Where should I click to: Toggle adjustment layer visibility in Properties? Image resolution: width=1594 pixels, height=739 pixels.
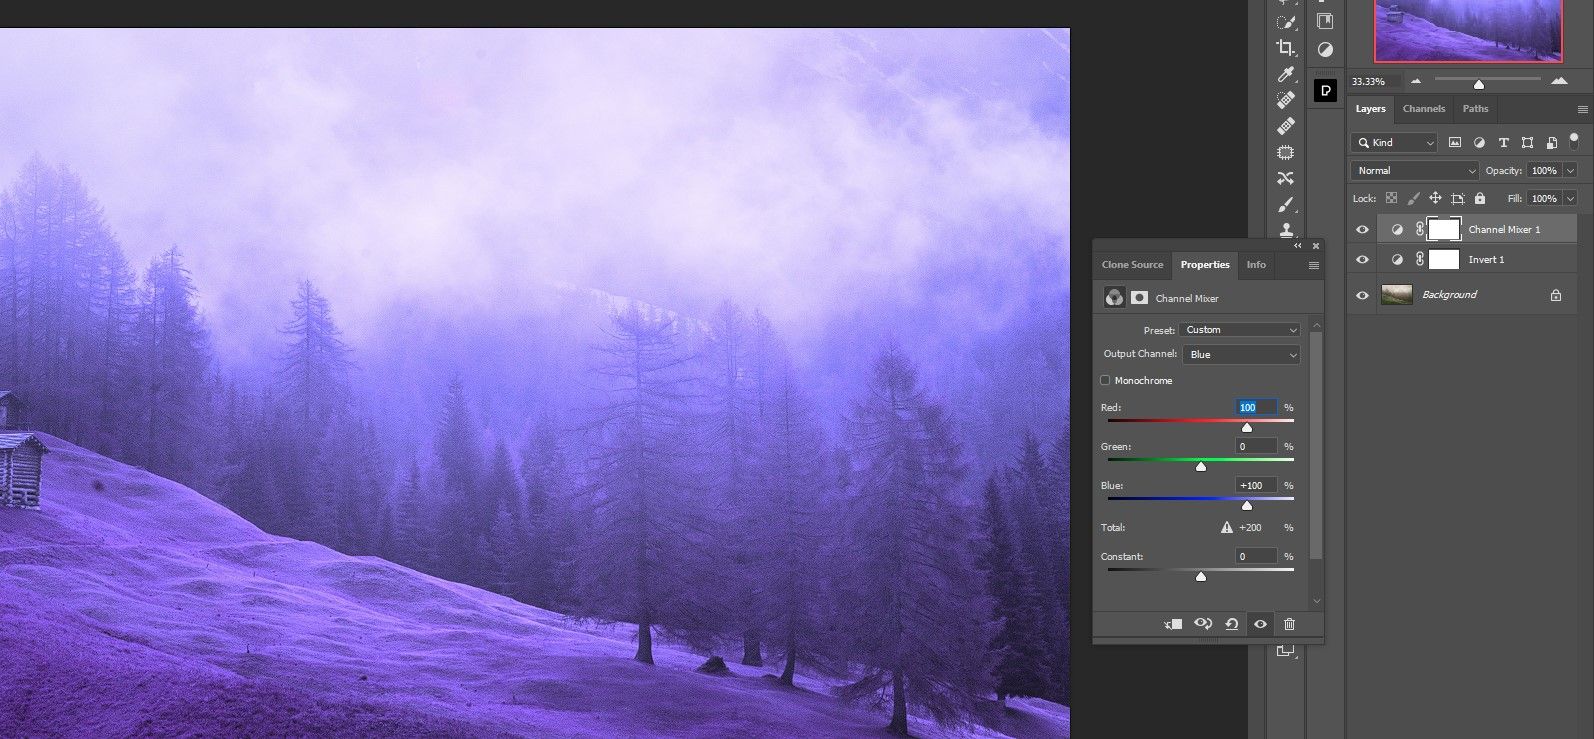[x=1261, y=624]
